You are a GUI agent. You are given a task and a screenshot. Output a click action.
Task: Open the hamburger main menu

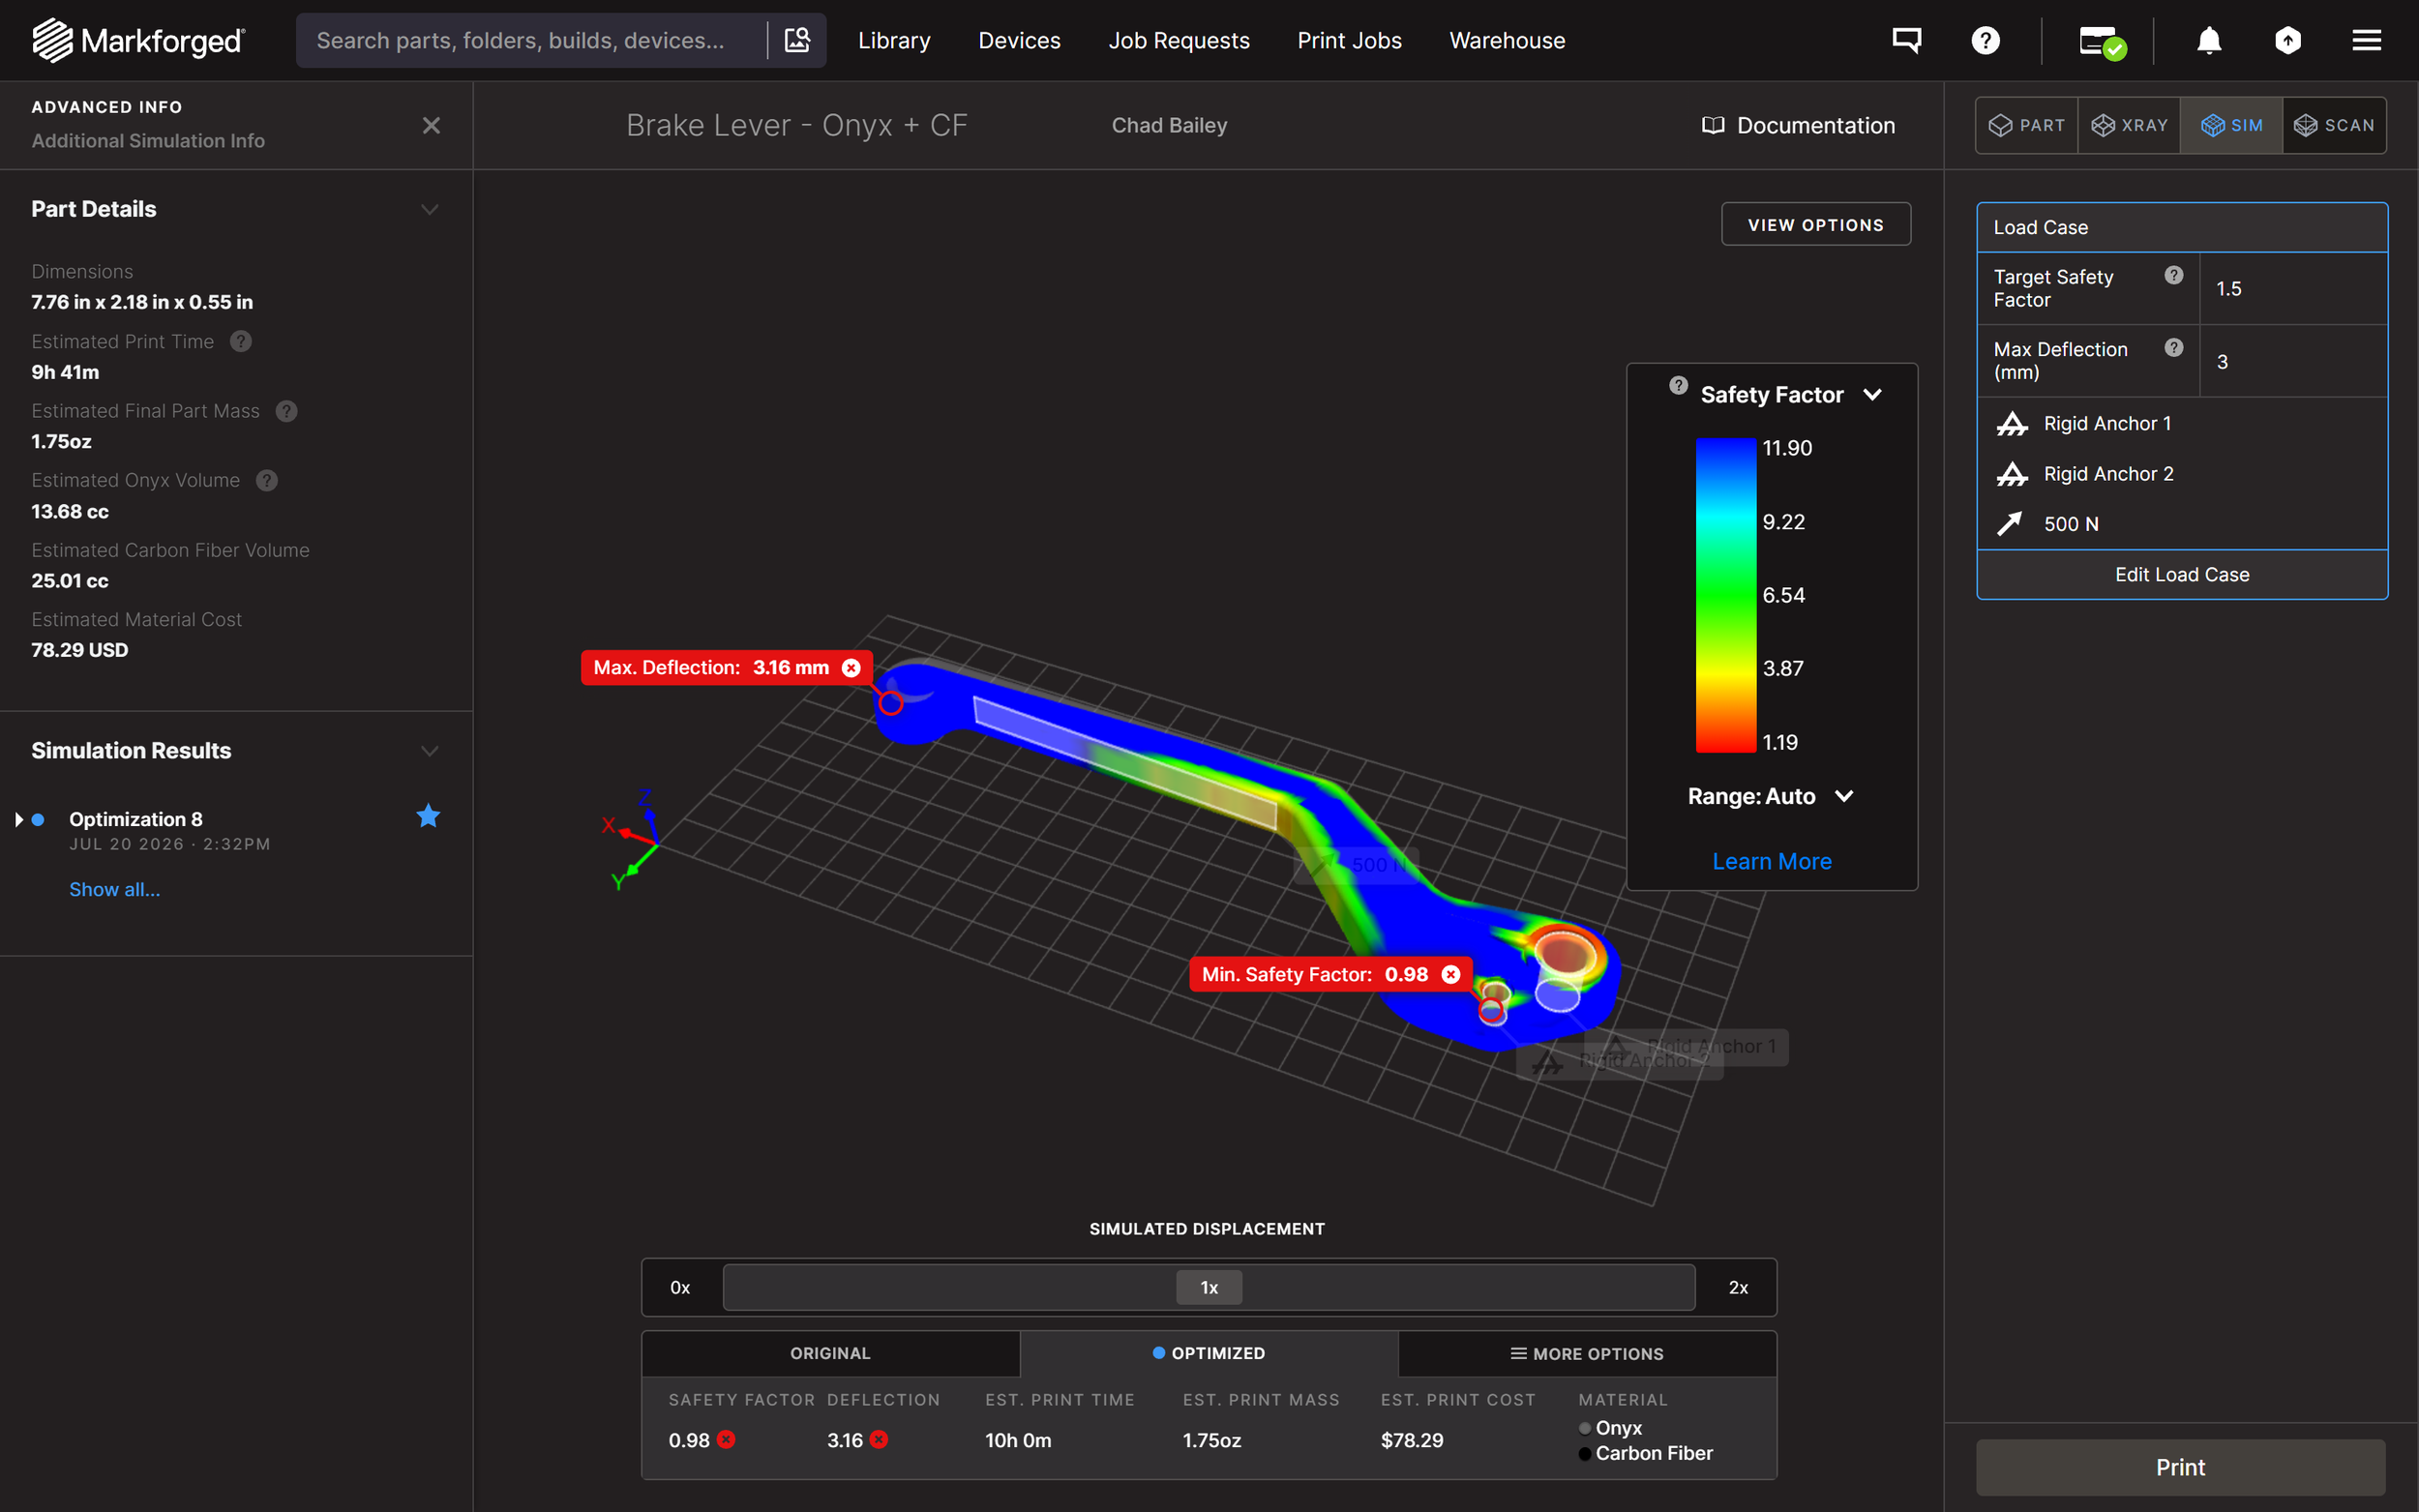coord(2366,40)
